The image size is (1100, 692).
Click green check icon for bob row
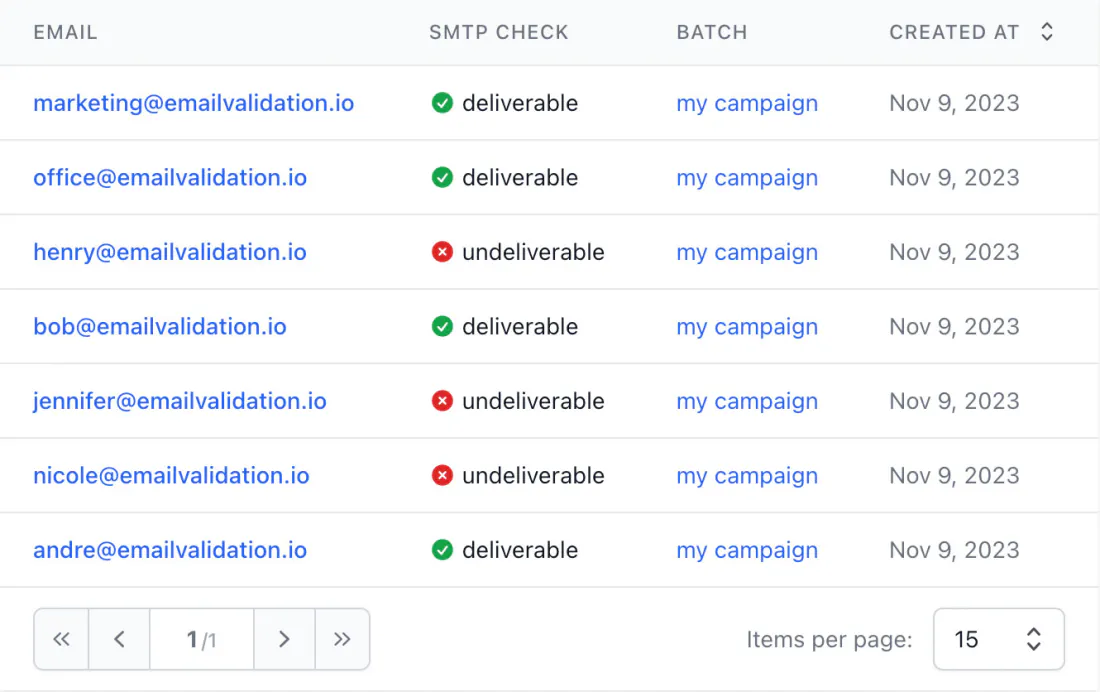pyautogui.click(x=442, y=326)
